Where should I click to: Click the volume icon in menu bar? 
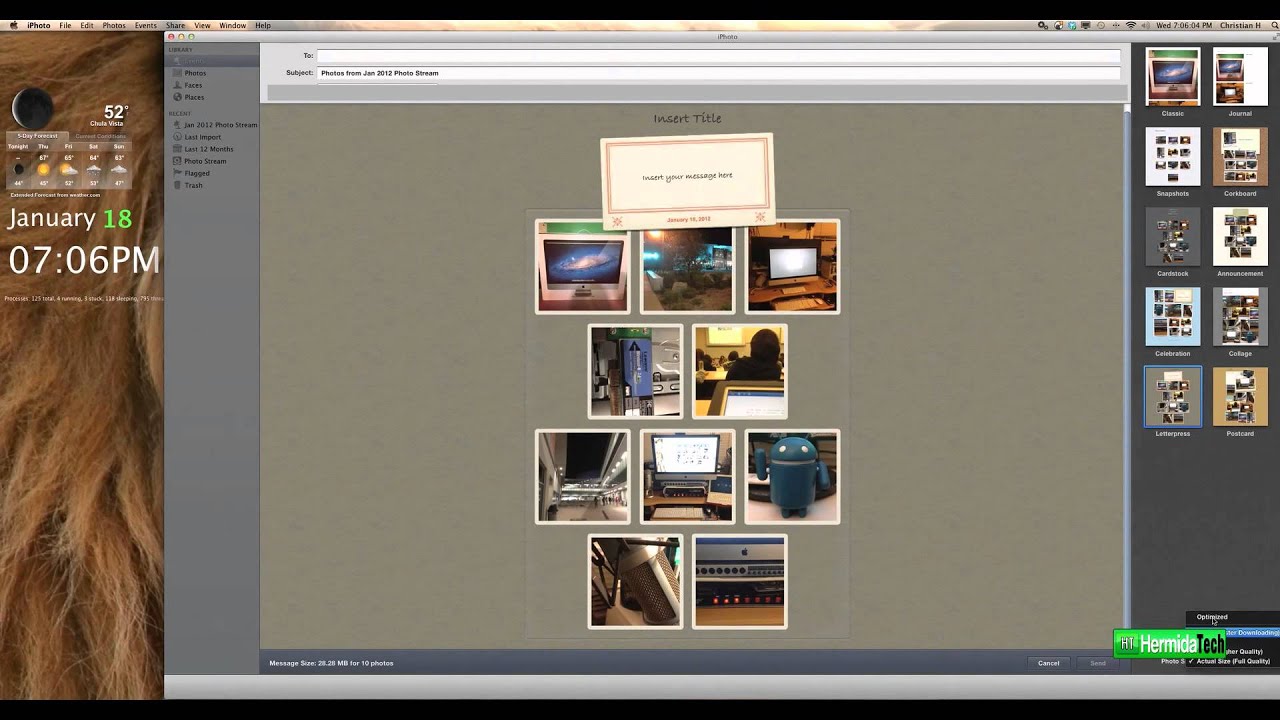point(1146,25)
